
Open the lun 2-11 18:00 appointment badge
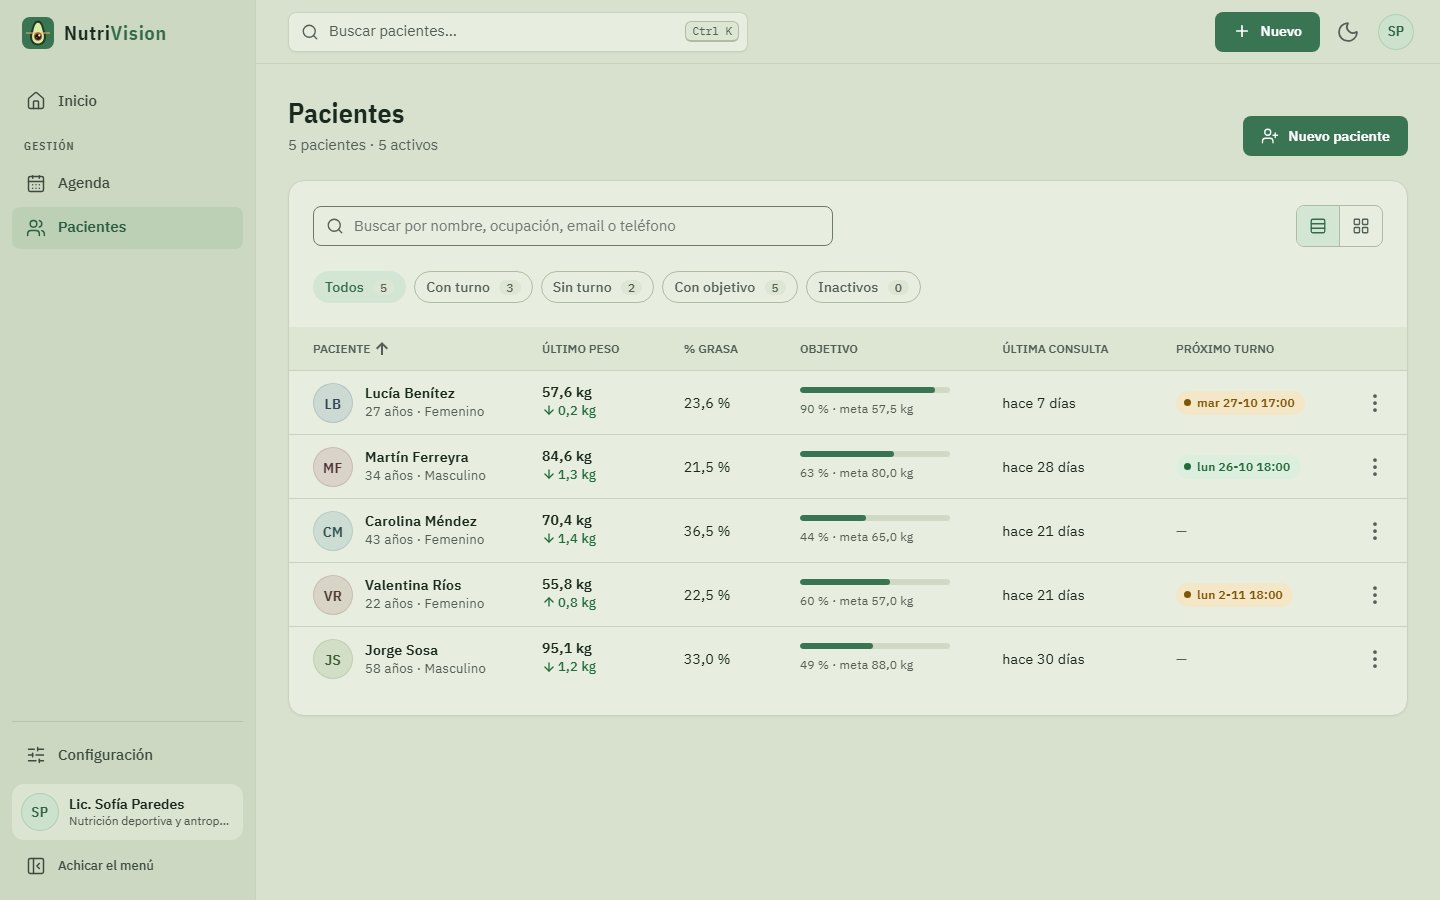pyautogui.click(x=1234, y=595)
